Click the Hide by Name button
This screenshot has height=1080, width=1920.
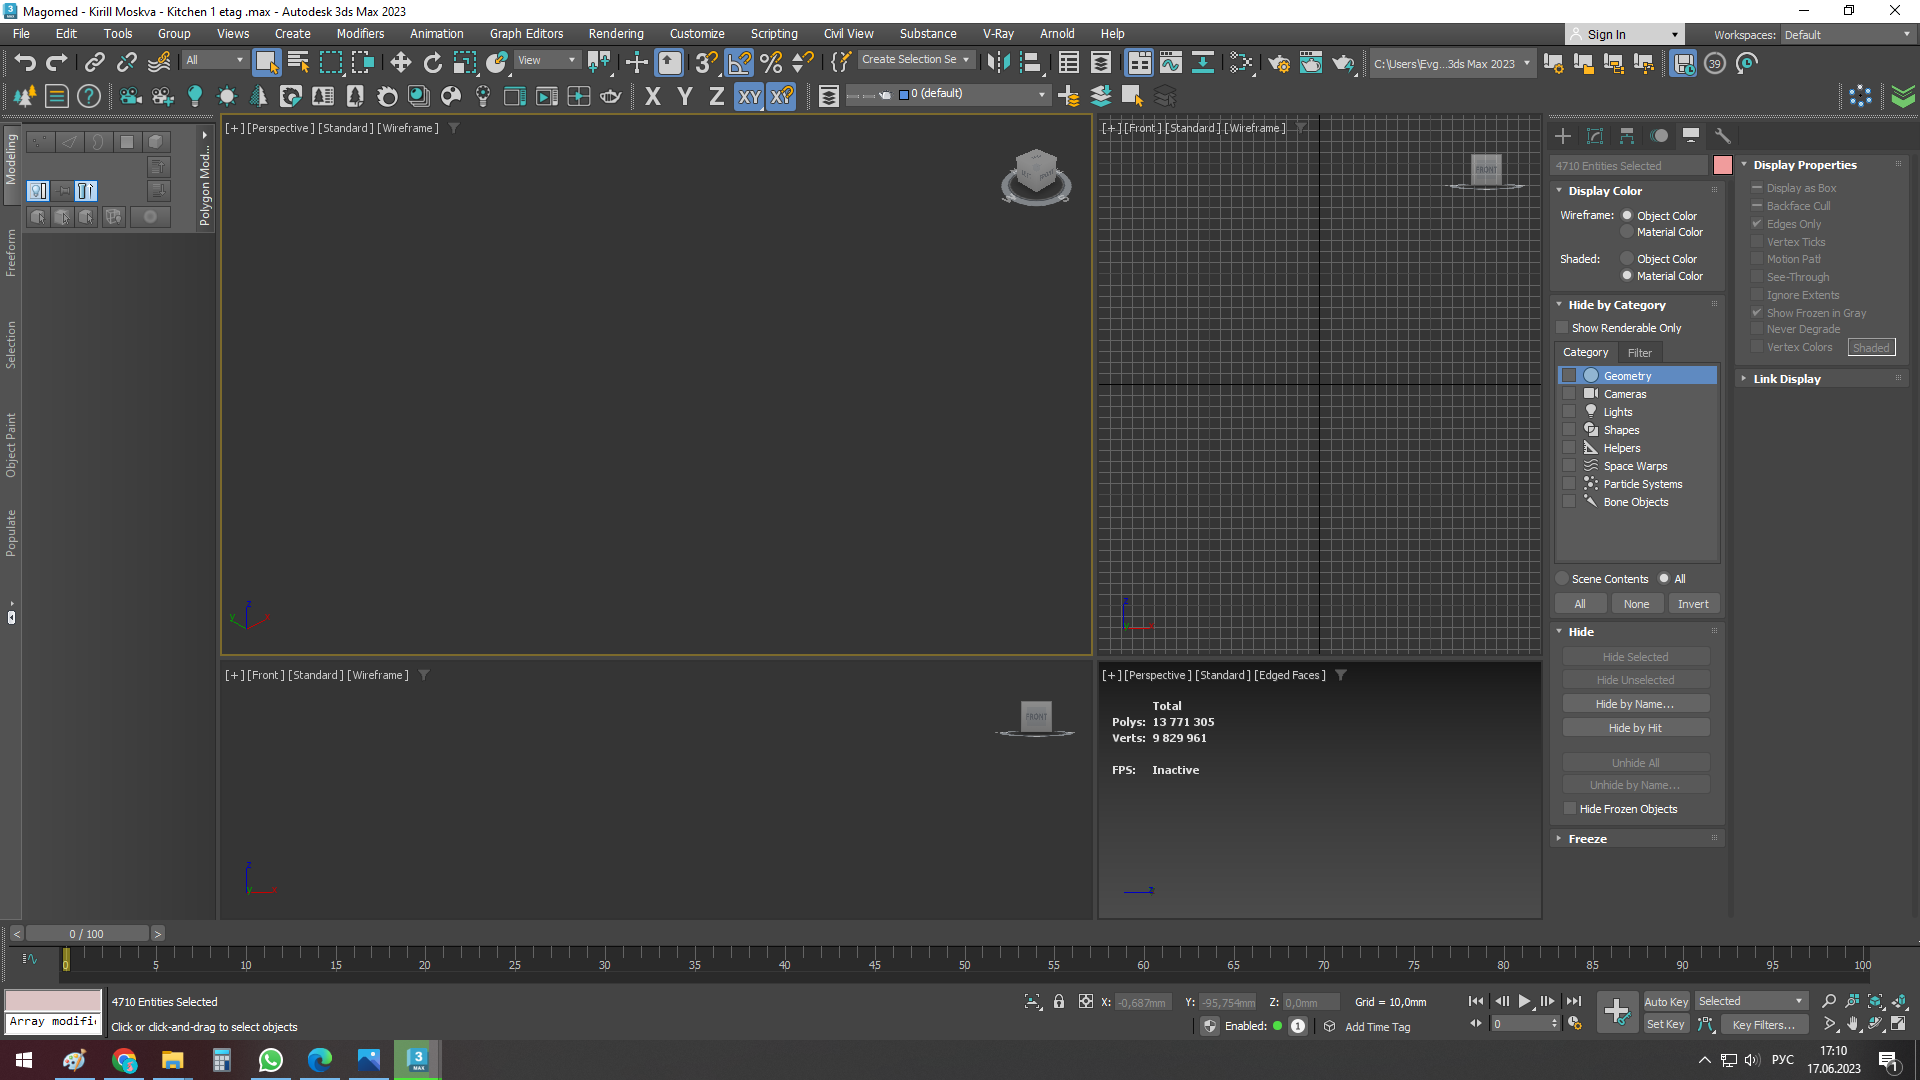click(1635, 704)
